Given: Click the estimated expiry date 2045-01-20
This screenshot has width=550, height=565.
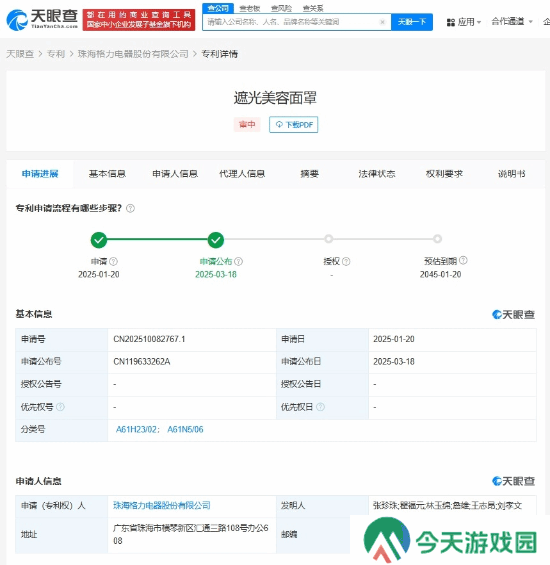Looking at the screenshot, I should click(x=440, y=275).
